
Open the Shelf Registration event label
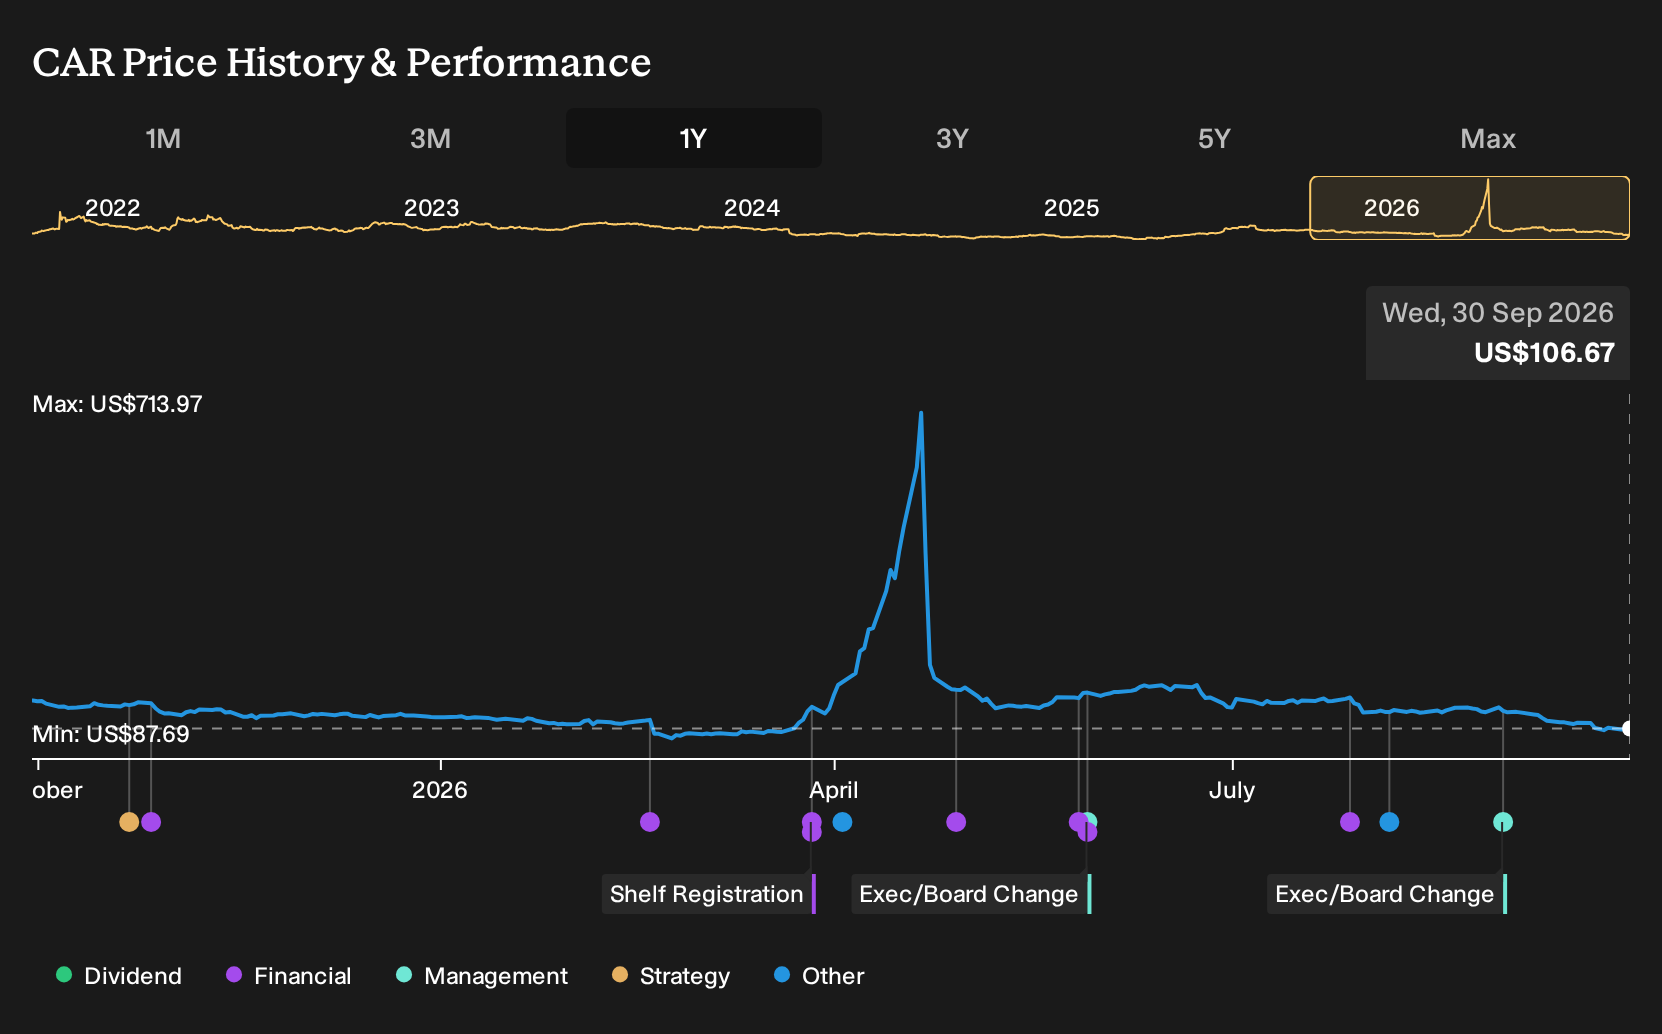709,894
